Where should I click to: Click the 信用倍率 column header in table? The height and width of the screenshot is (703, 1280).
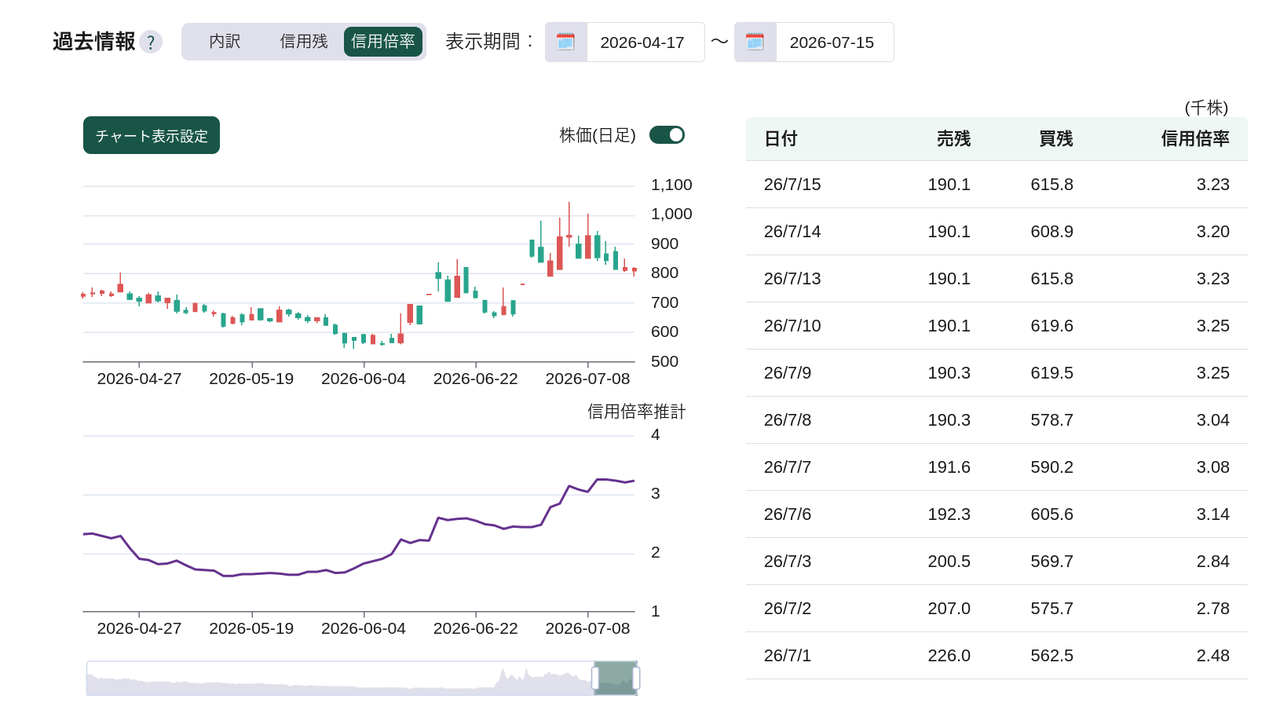1195,139
